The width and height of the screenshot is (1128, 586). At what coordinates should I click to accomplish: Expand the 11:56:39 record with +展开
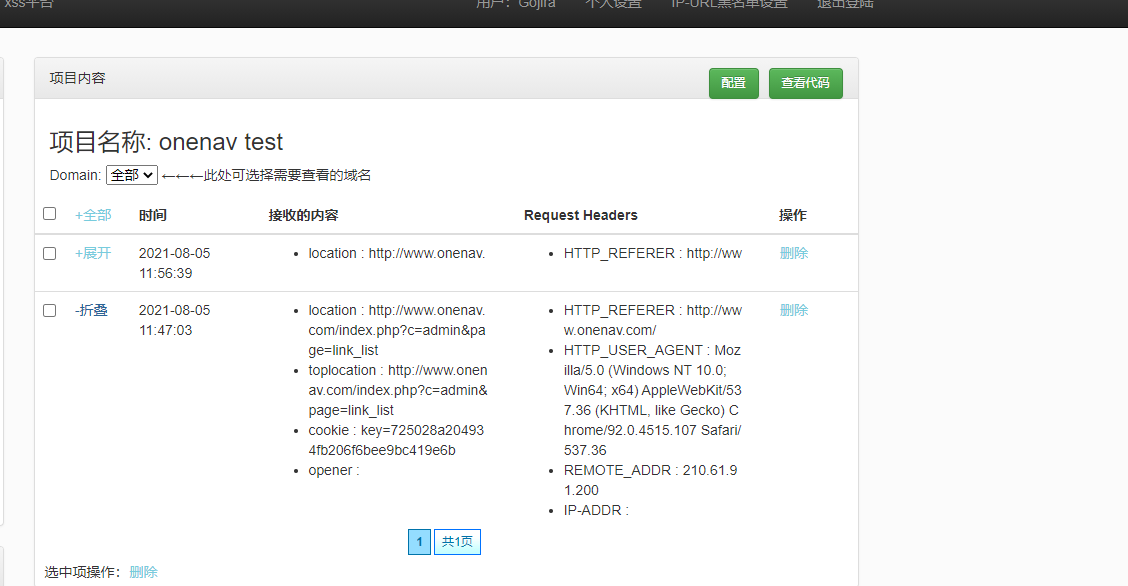tap(93, 253)
